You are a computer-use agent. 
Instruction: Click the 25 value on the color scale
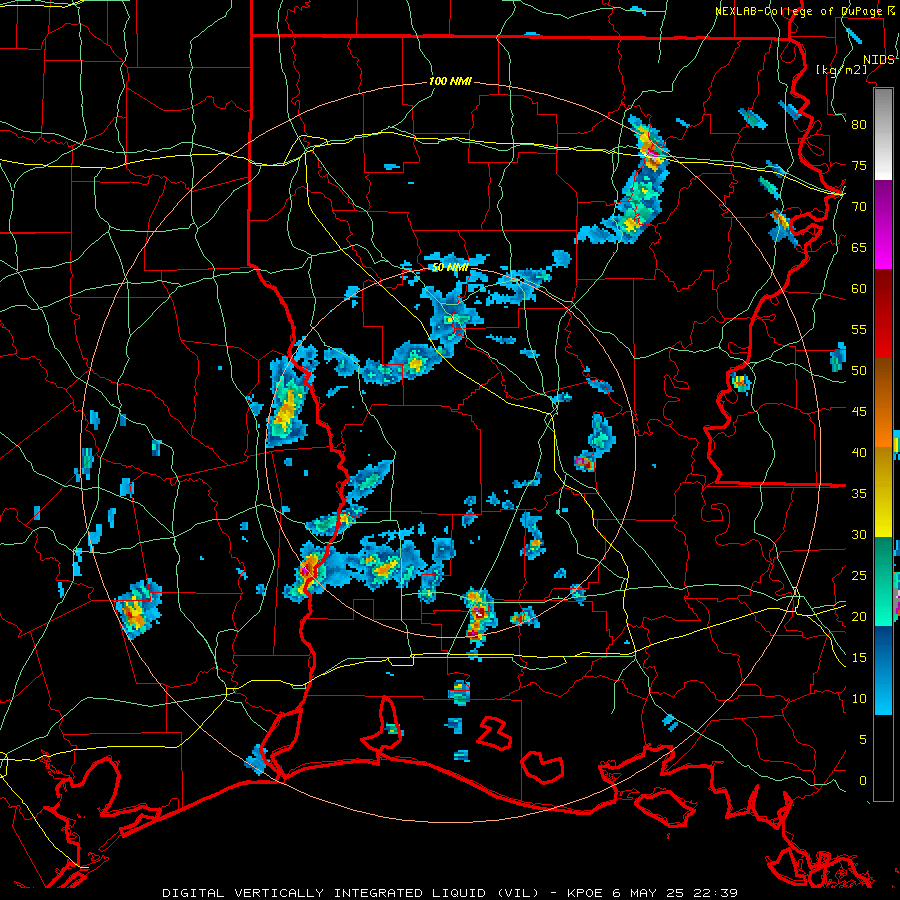(859, 576)
